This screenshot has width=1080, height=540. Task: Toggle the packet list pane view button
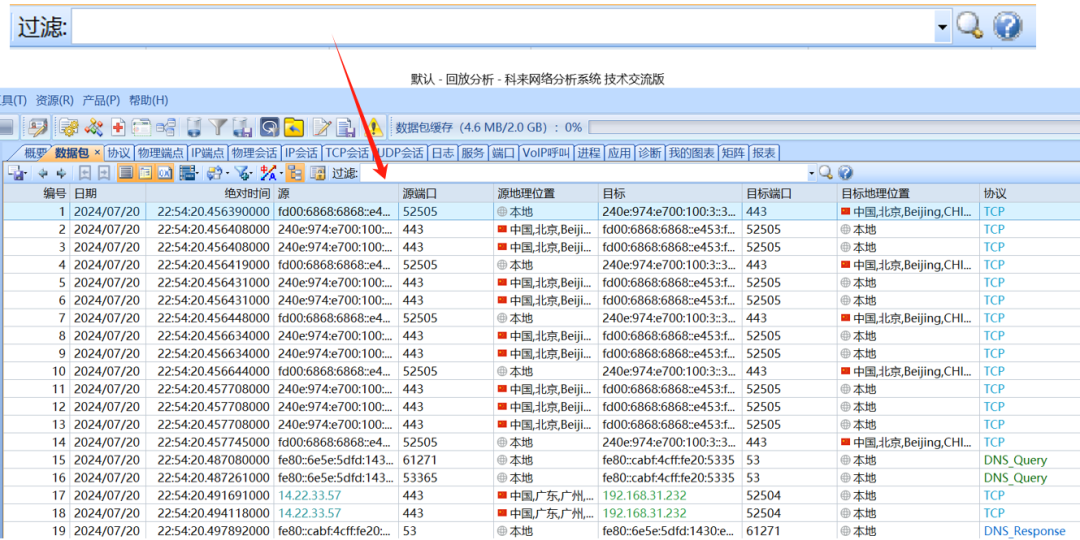pyautogui.click(x=127, y=173)
